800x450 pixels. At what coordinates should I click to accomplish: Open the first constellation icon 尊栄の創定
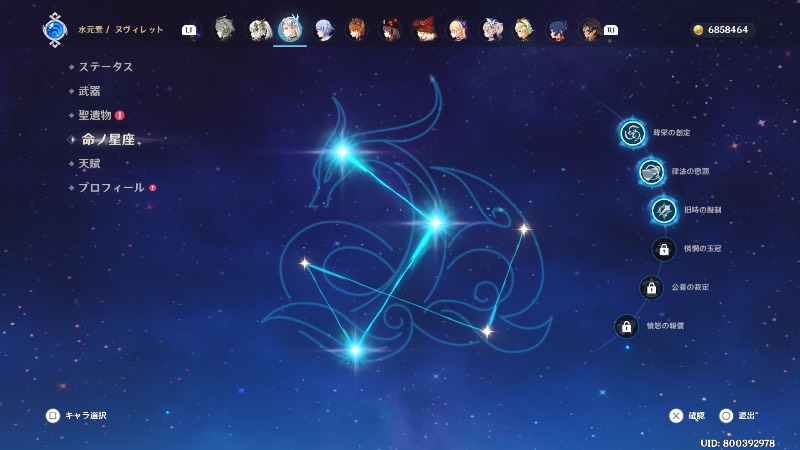coord(633,133)
